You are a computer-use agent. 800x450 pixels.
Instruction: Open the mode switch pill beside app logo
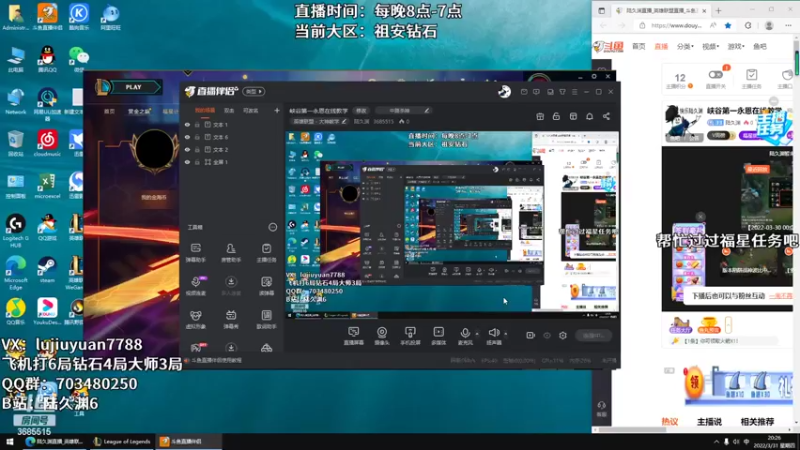254,91
